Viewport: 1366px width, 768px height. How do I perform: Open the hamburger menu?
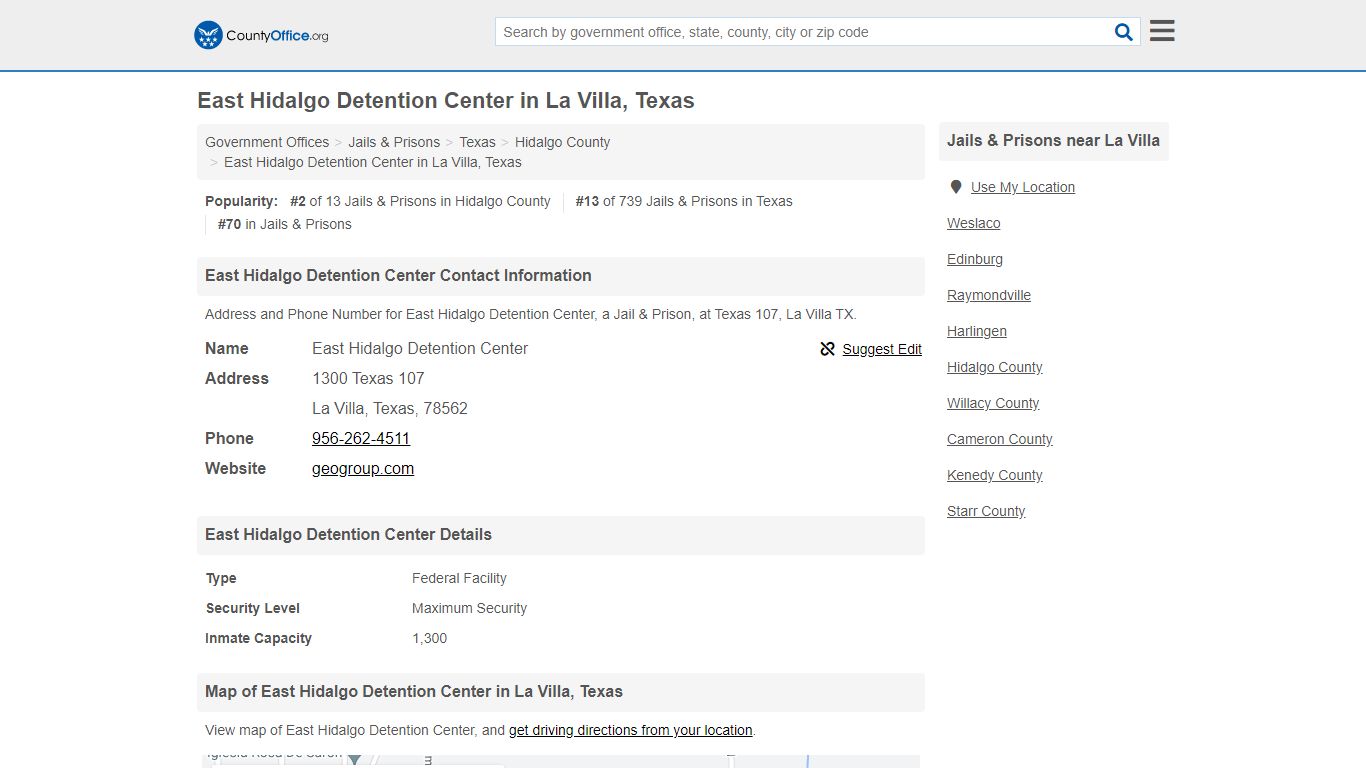(1162, 31)
